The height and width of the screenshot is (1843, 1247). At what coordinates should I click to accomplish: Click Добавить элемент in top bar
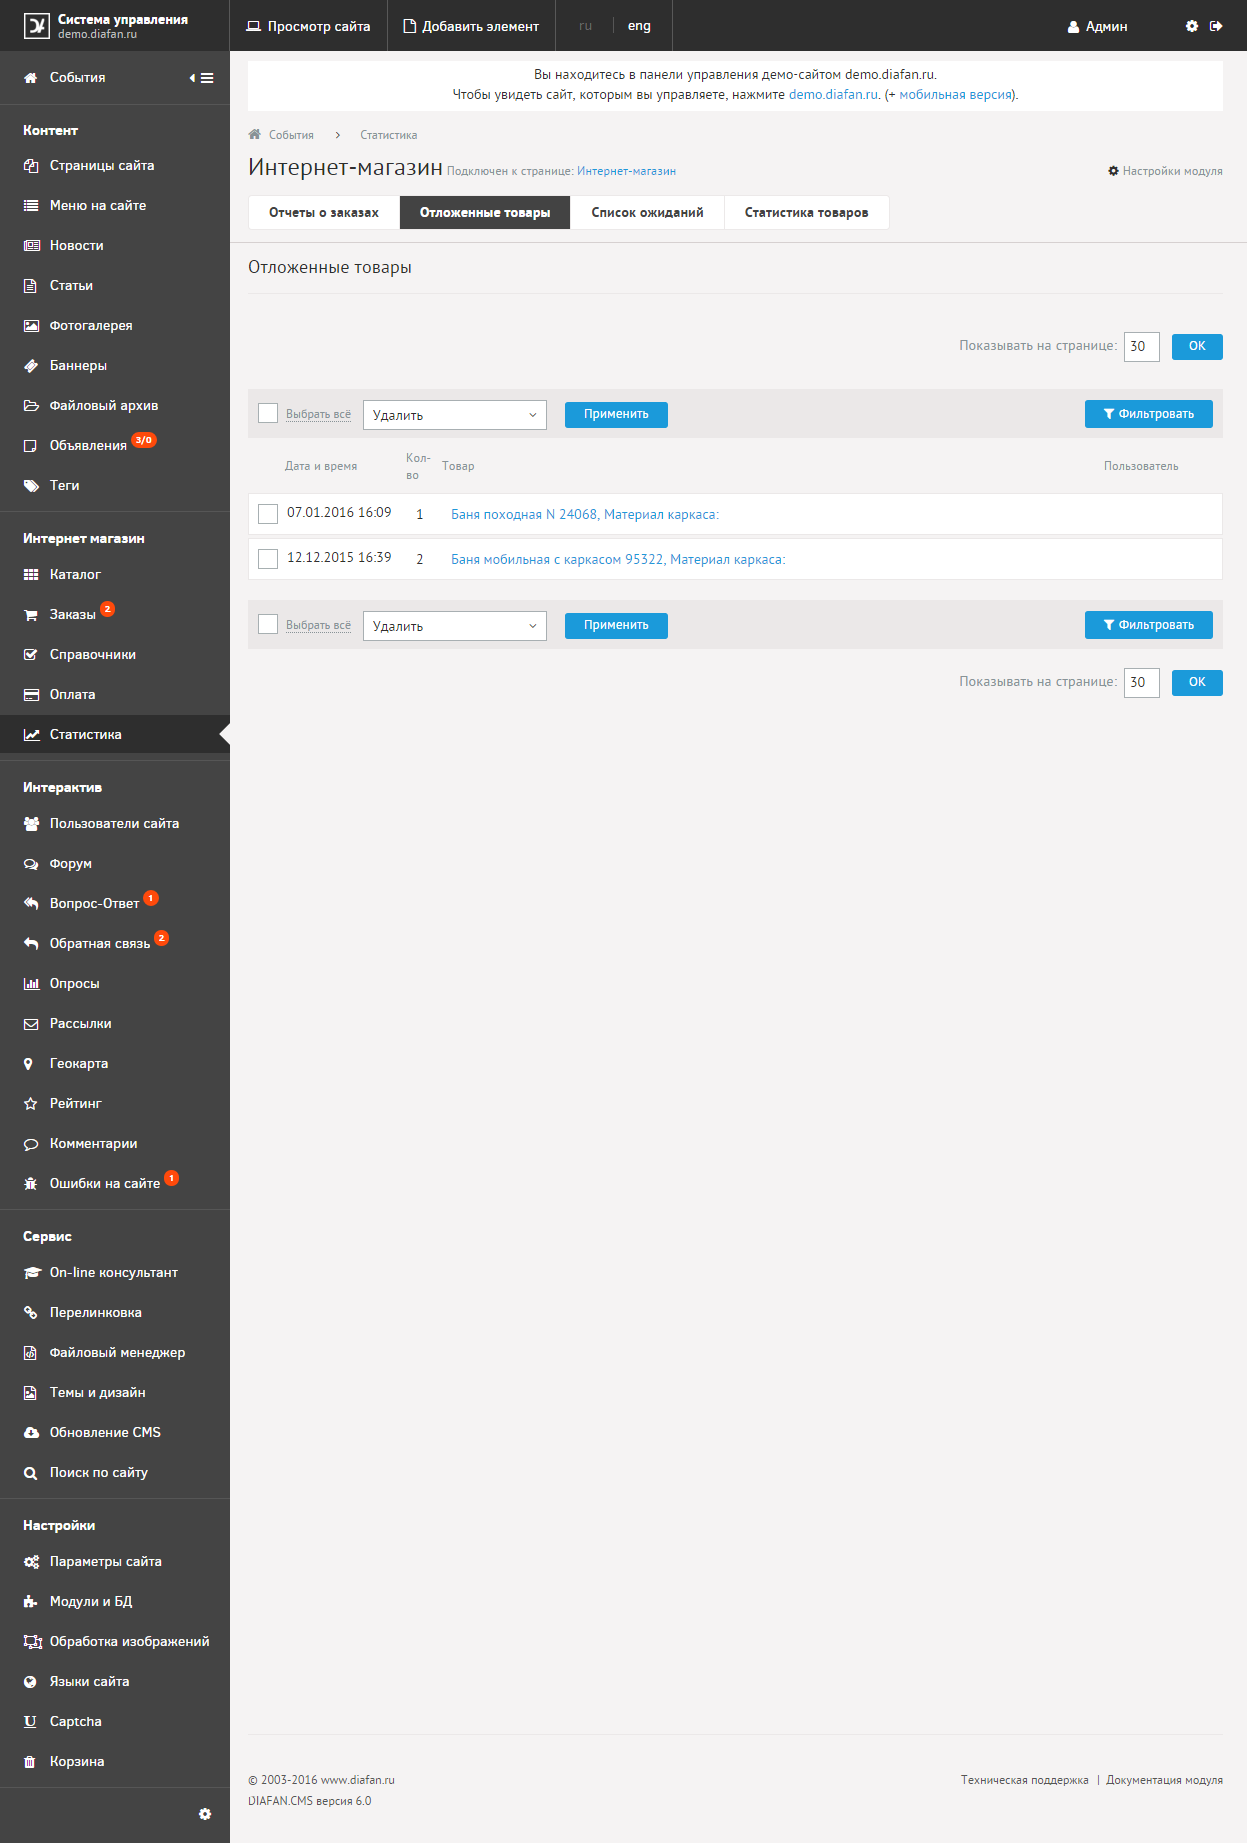click(x=471, y=26)
